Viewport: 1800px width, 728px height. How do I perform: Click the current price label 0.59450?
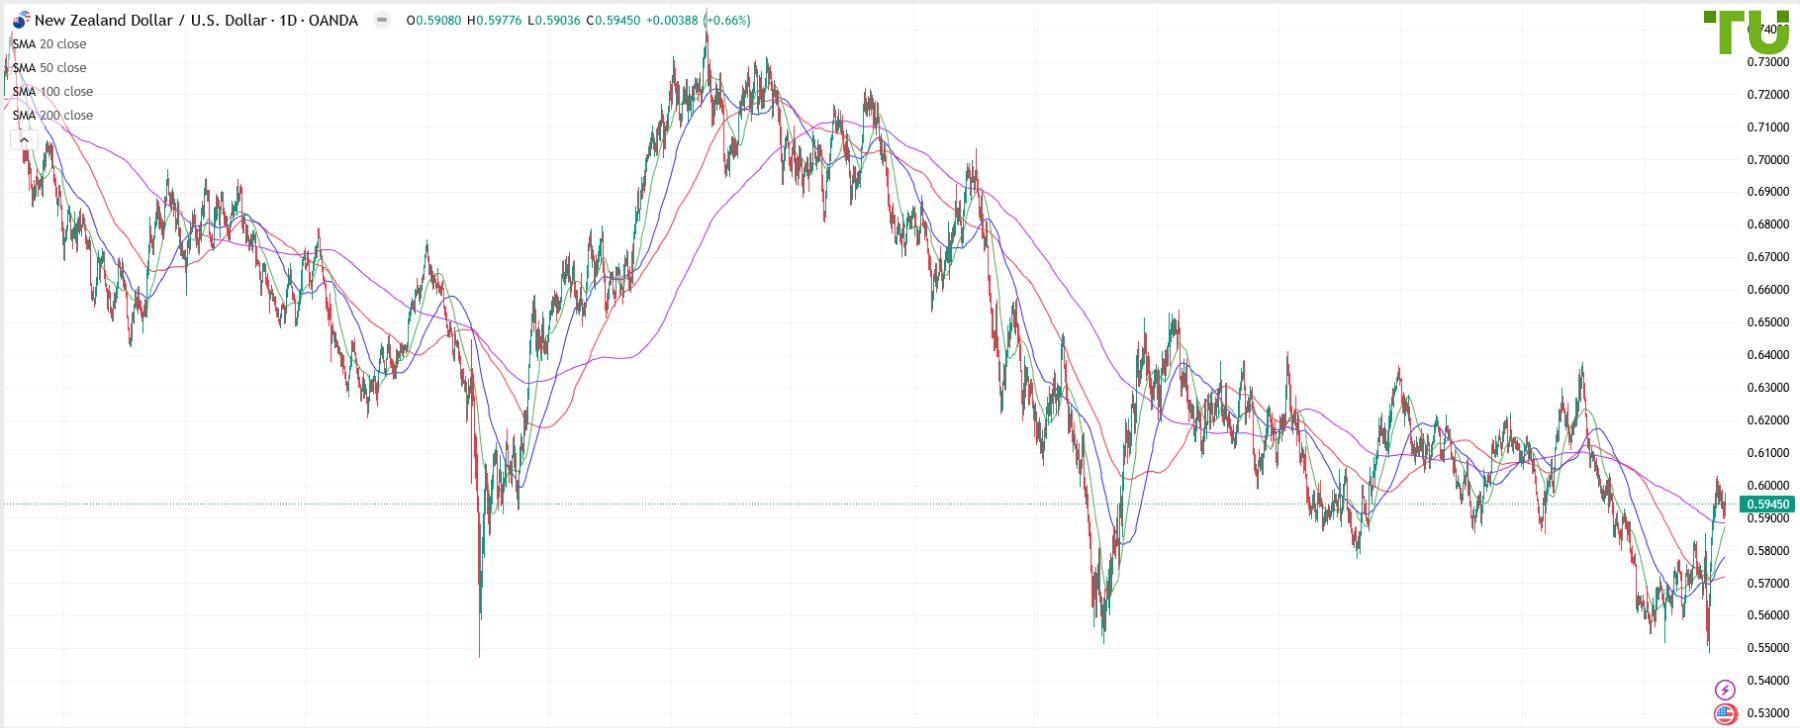(1768, 504)
